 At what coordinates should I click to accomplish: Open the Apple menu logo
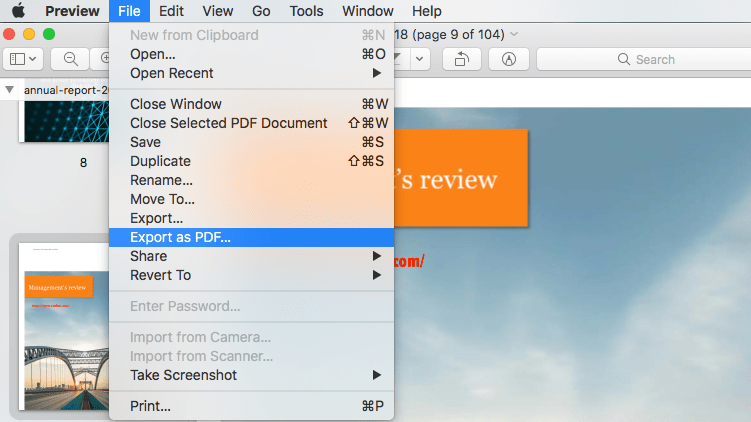tap(18, 11)
